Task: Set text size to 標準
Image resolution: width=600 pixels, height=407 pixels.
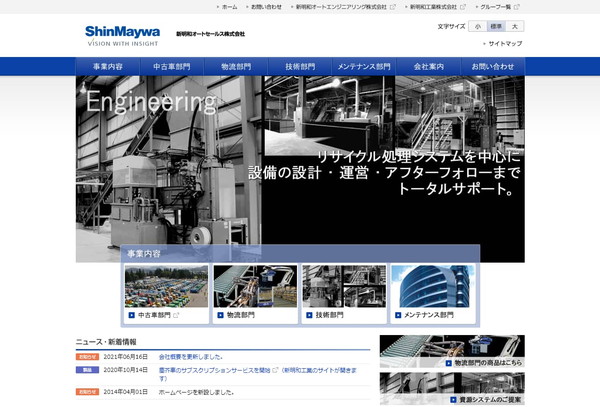Action: [496, 26]
